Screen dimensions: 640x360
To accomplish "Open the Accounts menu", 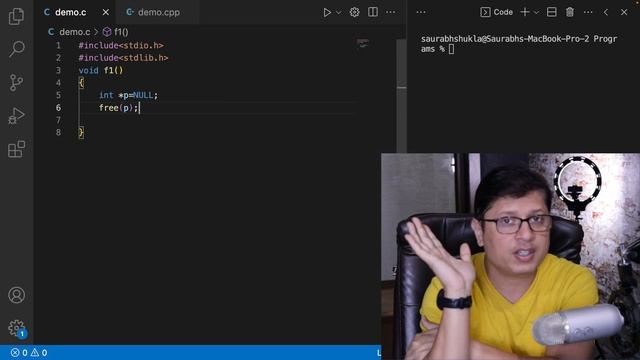I will [16, 295].
